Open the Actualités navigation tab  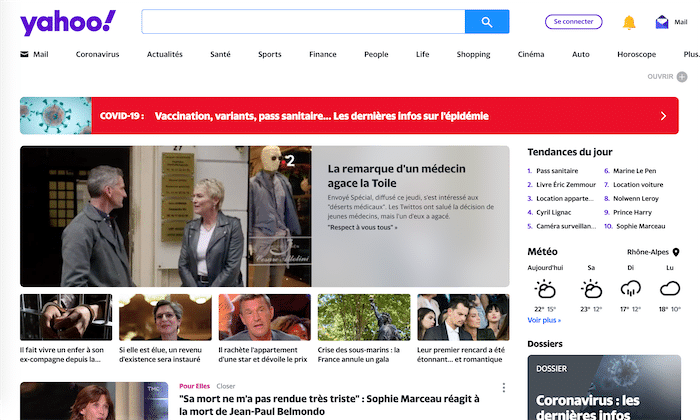click(x=164, y=54)
